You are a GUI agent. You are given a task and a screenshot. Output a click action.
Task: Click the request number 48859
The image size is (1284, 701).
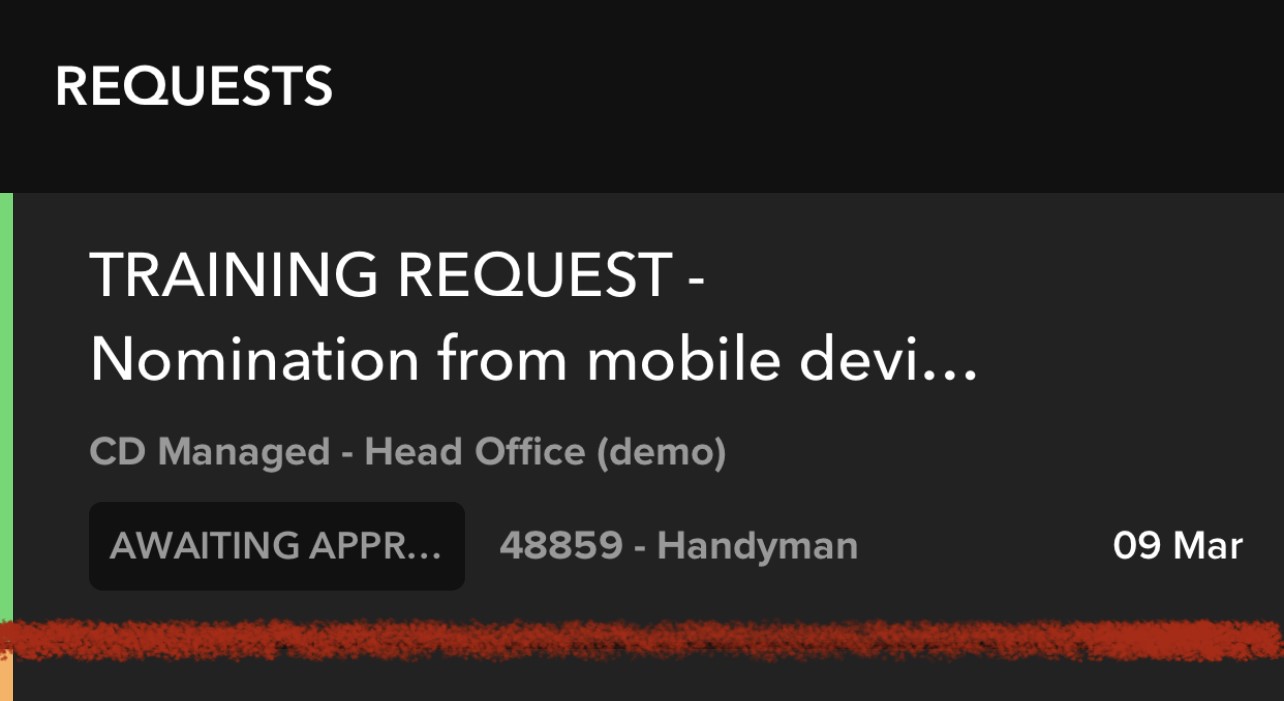tap(561, 546)
